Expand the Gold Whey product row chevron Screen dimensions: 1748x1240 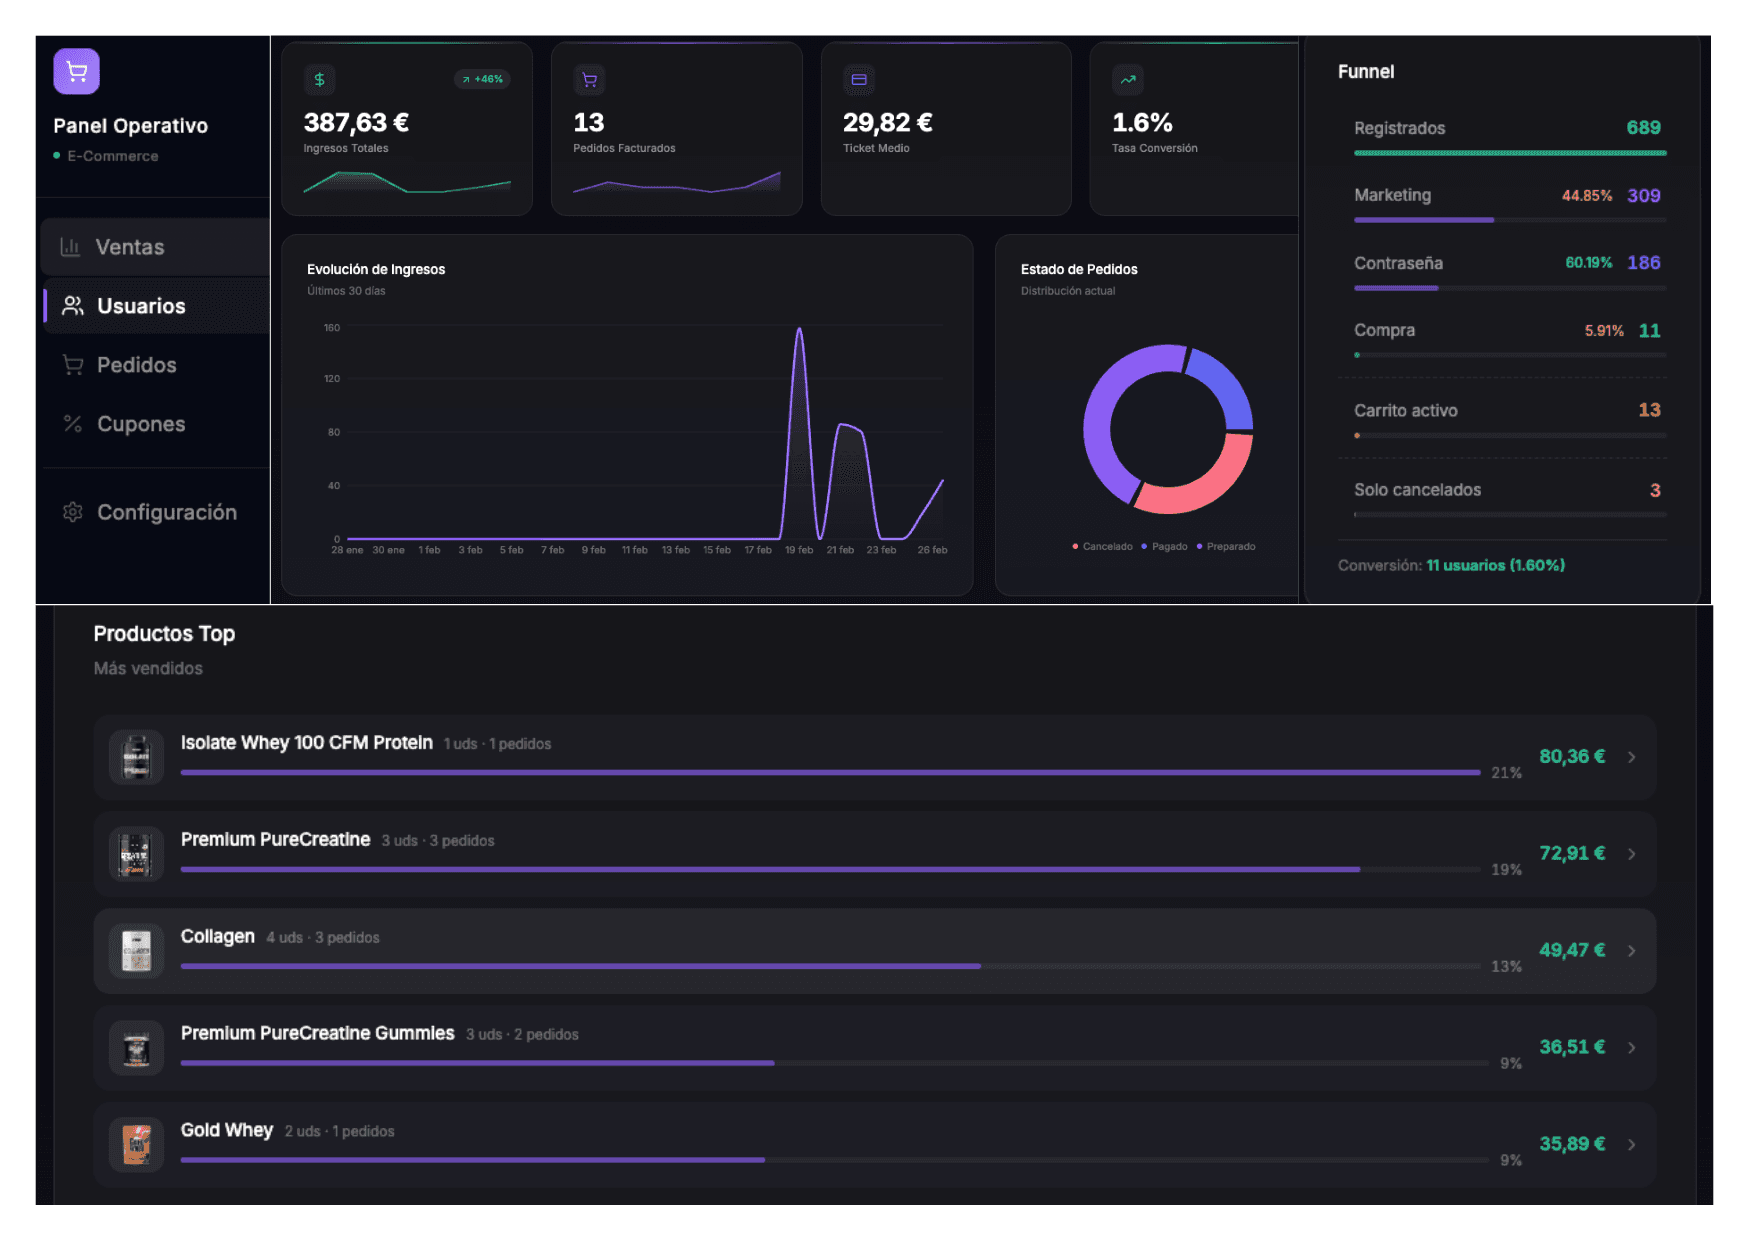[x=1631, y=1145]
